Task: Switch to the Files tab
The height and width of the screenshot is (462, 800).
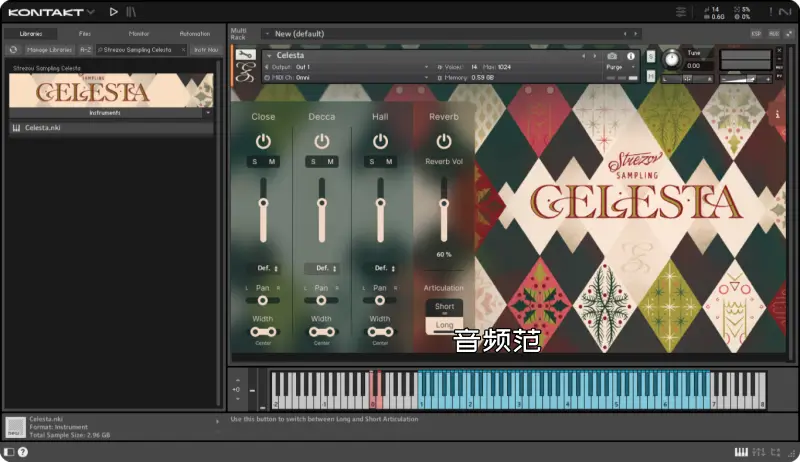Action: pos(85,33)
